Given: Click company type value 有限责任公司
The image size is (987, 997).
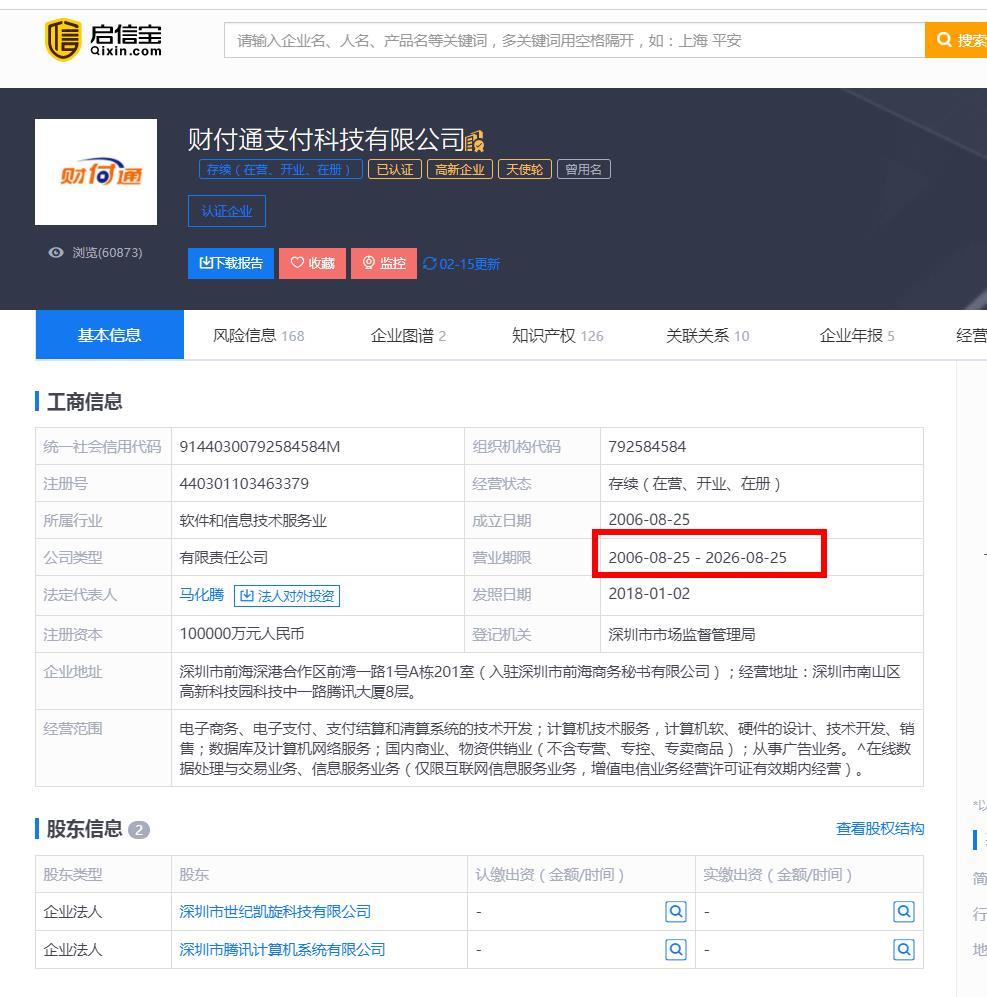Looking at the screenshot, I should 224,558.
